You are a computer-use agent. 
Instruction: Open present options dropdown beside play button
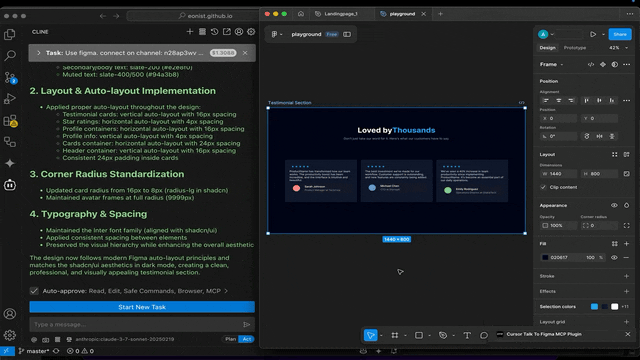click(603, 34)
